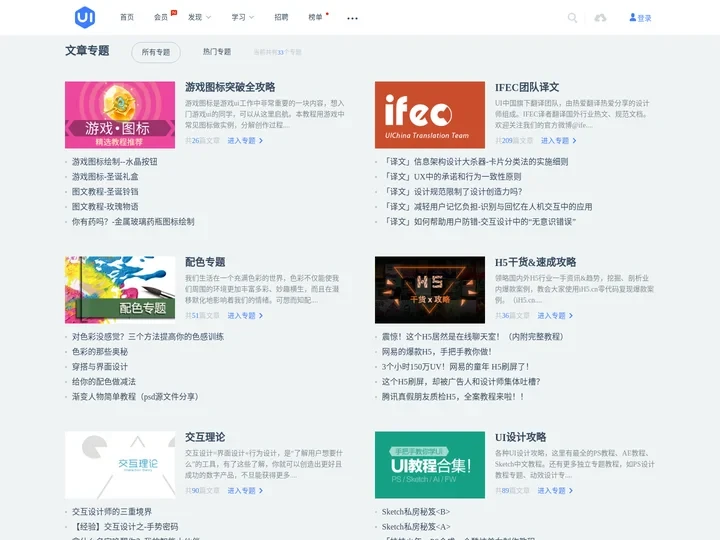Open article 图文教程-玫瑰物语
720x540 pixels.
point(105,207)
